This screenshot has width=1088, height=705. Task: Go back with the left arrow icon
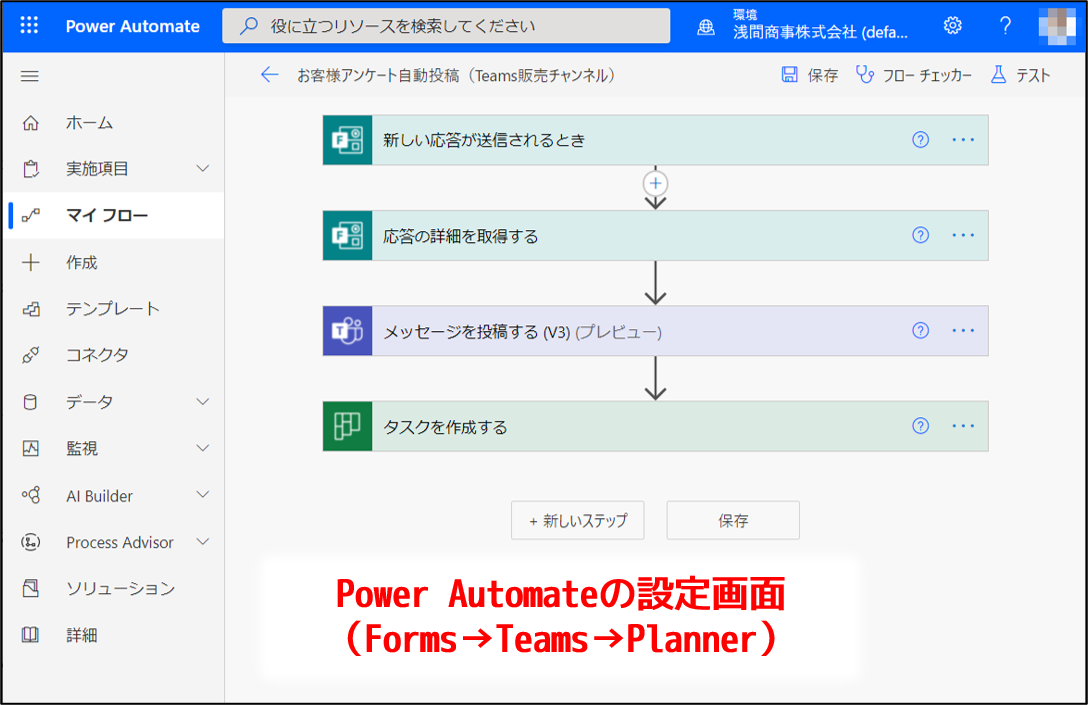click(269, 75)
